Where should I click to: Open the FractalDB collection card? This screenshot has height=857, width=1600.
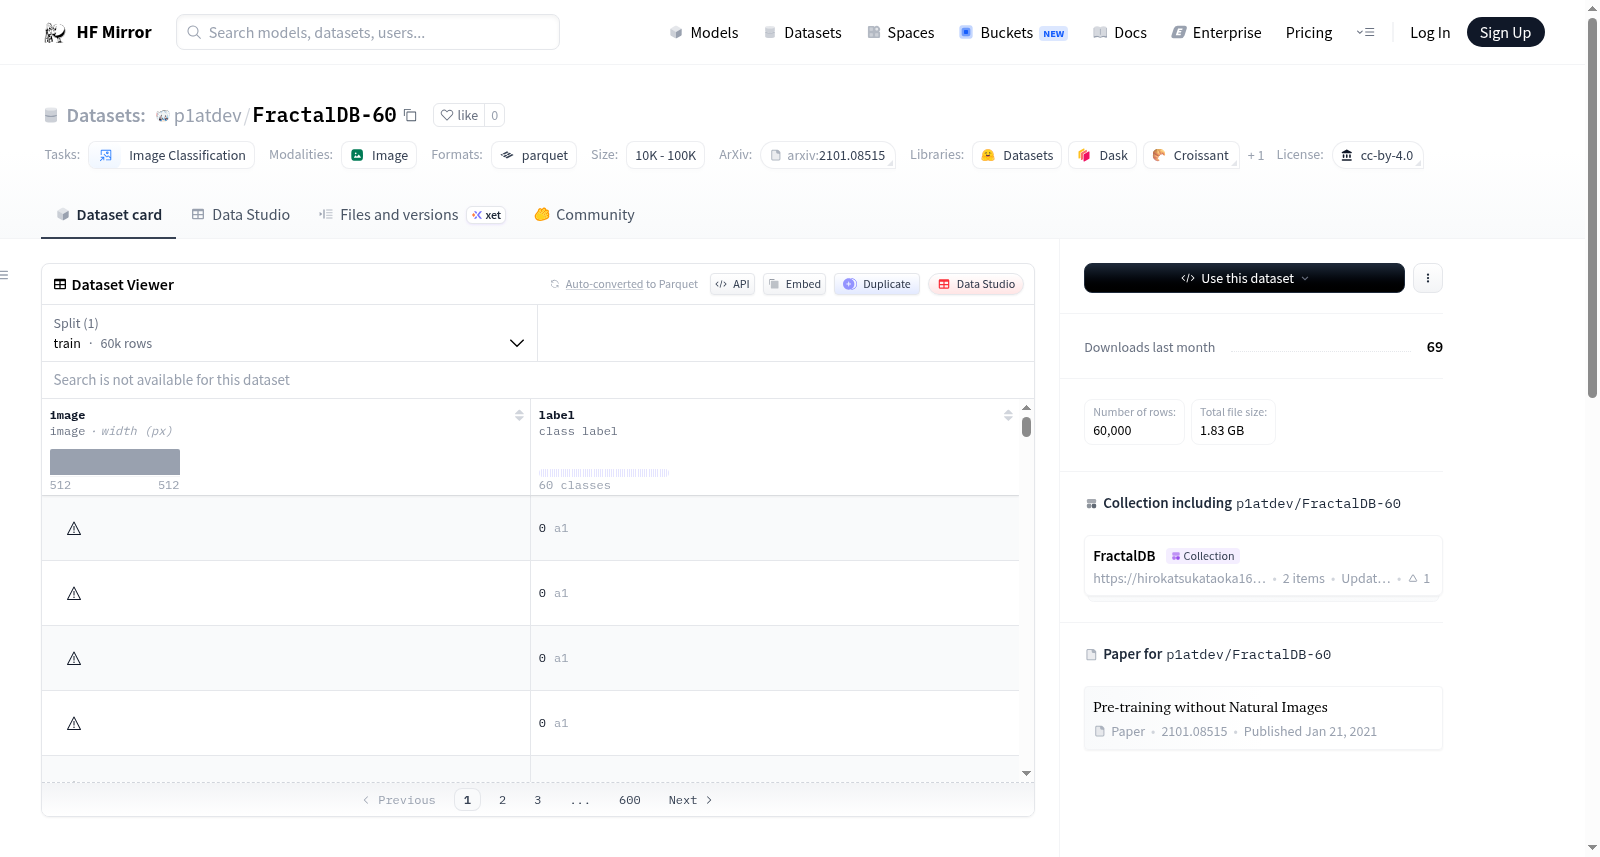1263,566
